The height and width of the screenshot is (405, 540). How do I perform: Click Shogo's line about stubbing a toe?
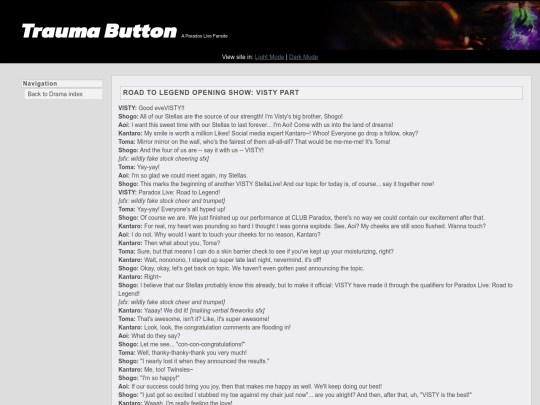(295, 395)
